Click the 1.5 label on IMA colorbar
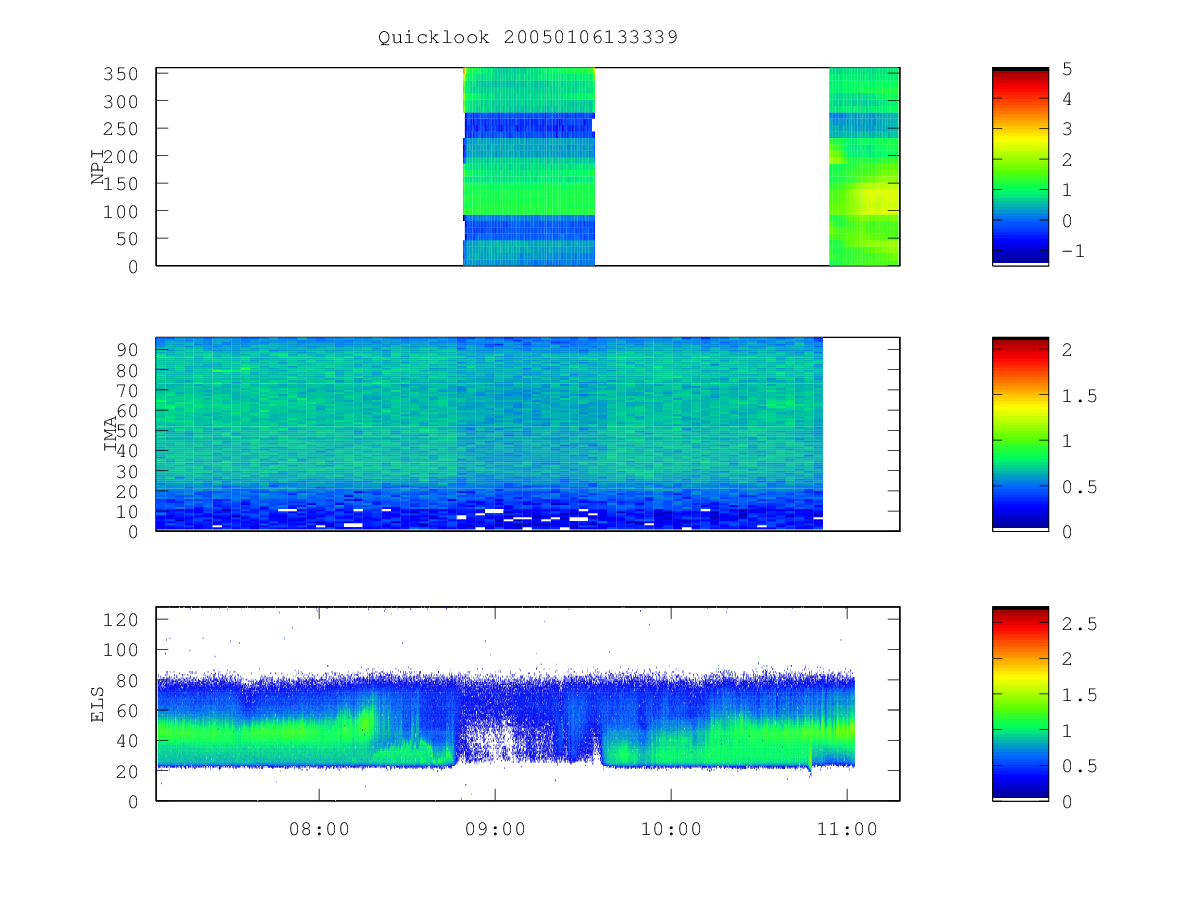The image size is (1200, 900). (1082, 397)
